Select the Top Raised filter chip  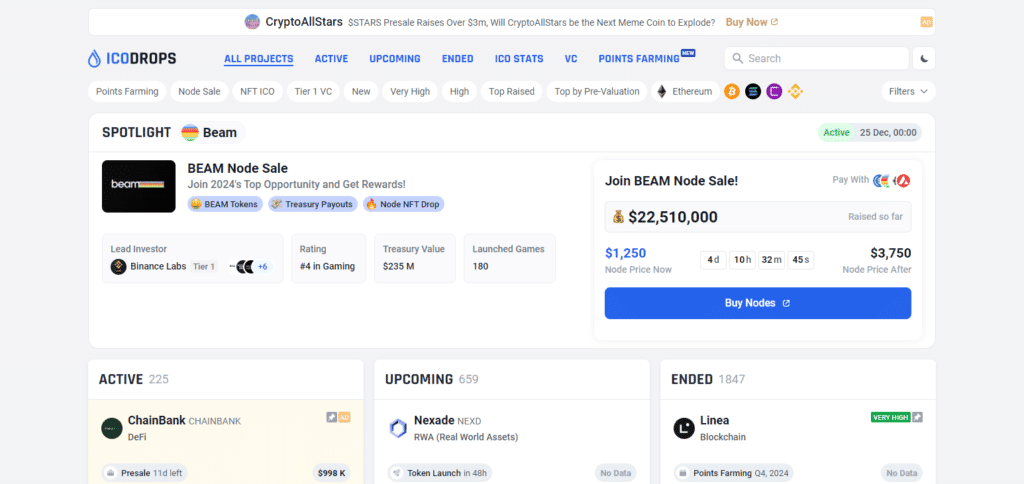512,91
